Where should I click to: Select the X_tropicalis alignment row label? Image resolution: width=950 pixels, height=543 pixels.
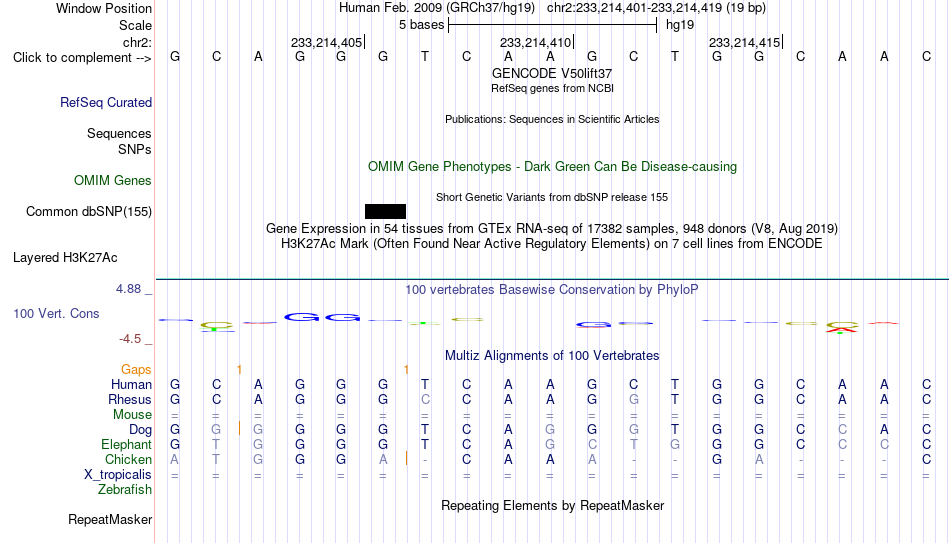(x=118, y=475)
